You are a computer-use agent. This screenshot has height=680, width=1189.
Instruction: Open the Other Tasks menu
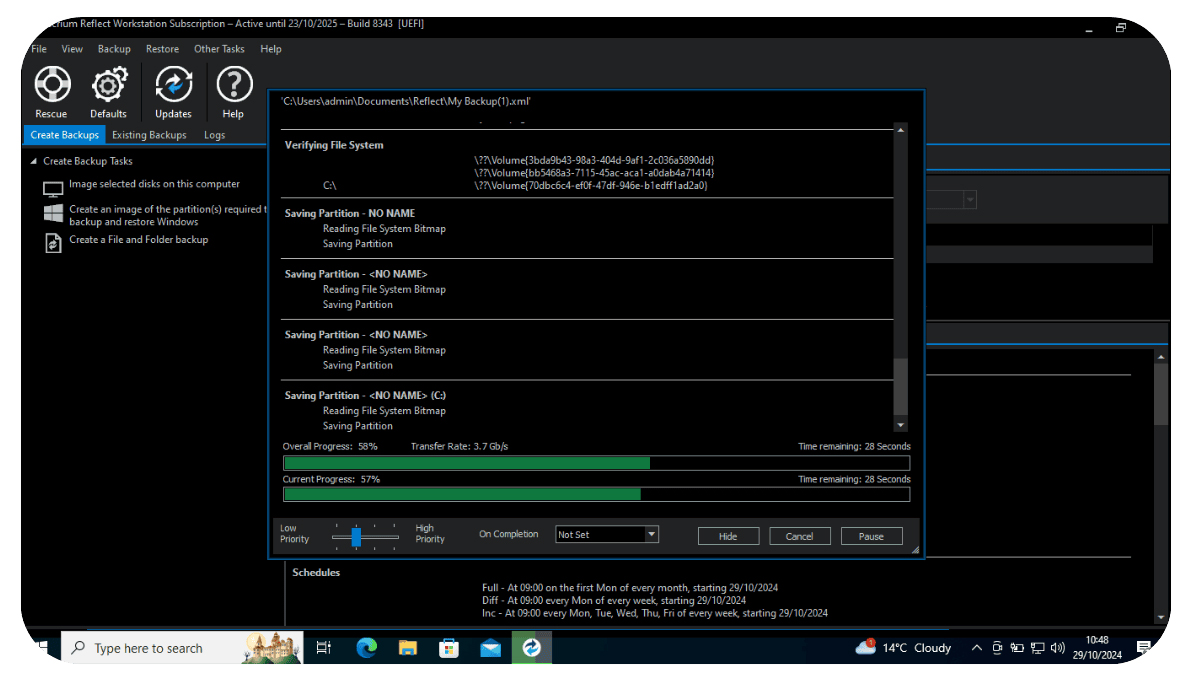coord(219,49)
